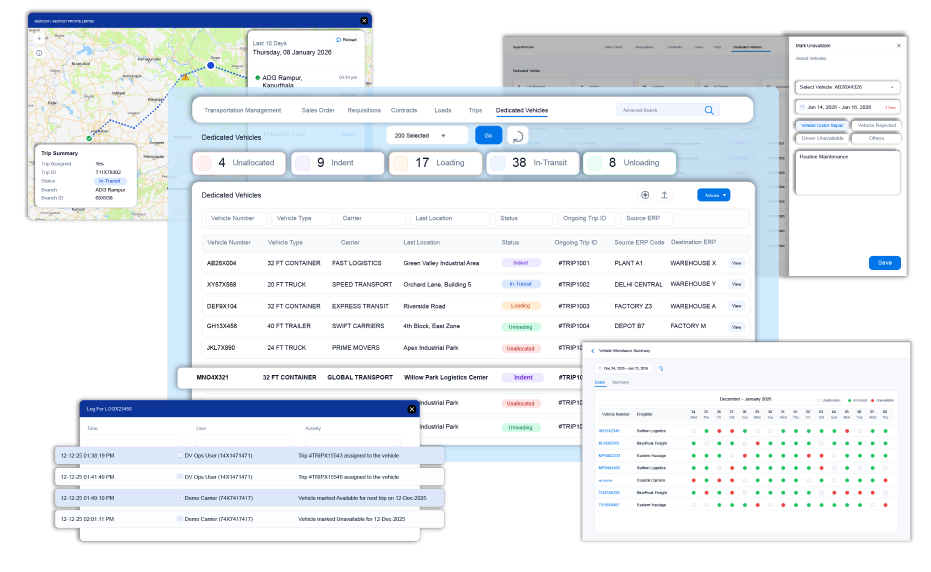Click the refresh arrow beside Go
Image resolution: width=931 pixels, height=572 pixels.
[x=518, y=136]
